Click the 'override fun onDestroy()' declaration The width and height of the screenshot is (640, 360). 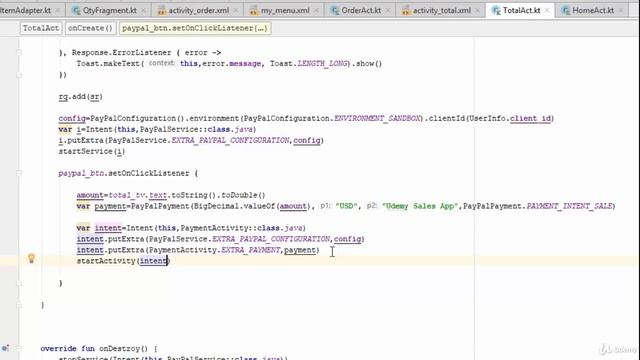point(99,349)
